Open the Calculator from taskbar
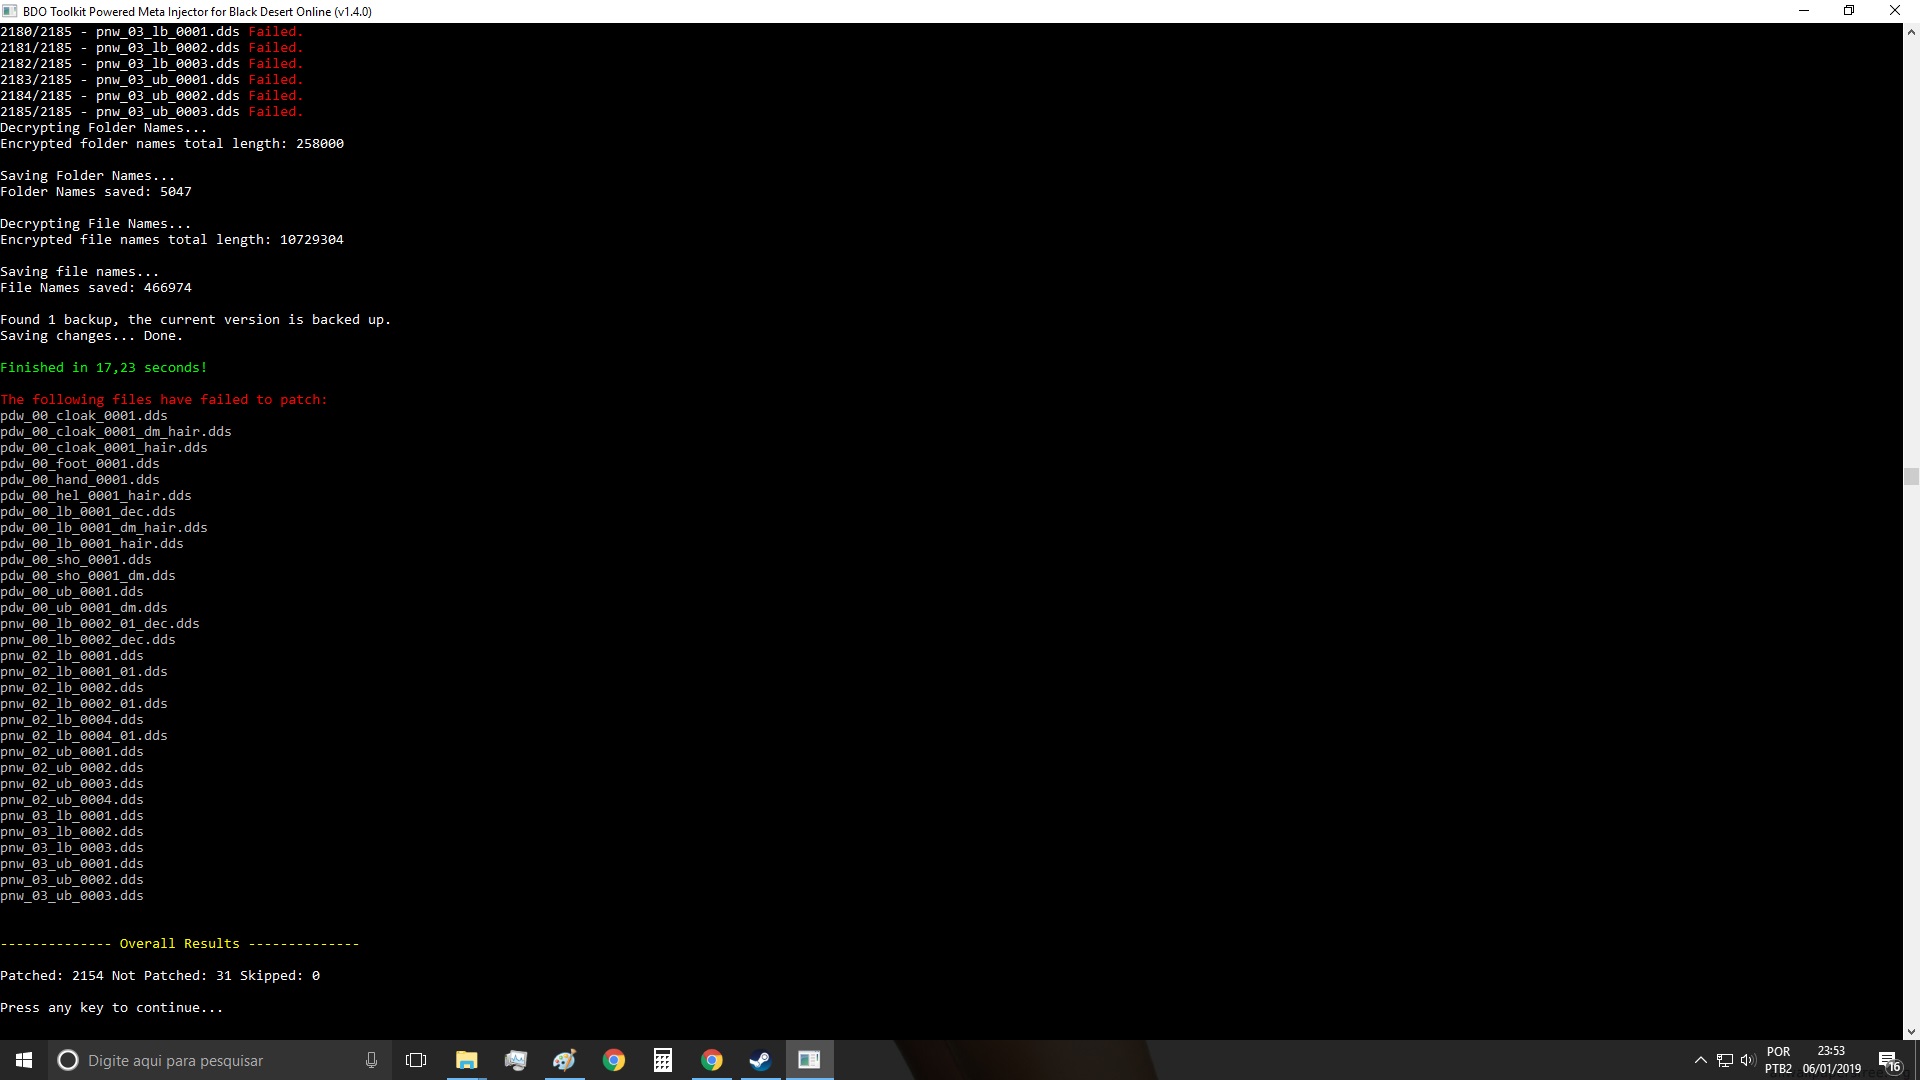Image resolution: width=1920 pixels, height=1080 pixels. pos(662,1060)
